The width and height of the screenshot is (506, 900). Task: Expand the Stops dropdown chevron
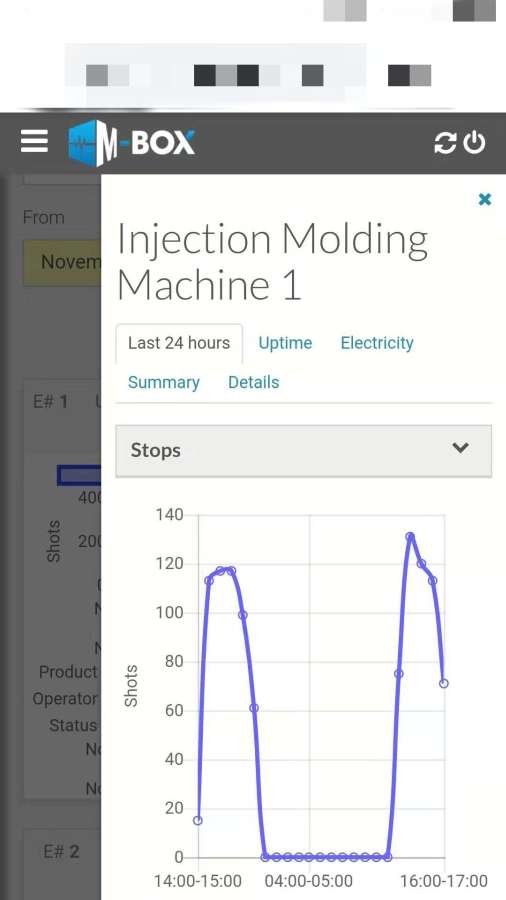(x=460, y=448)
